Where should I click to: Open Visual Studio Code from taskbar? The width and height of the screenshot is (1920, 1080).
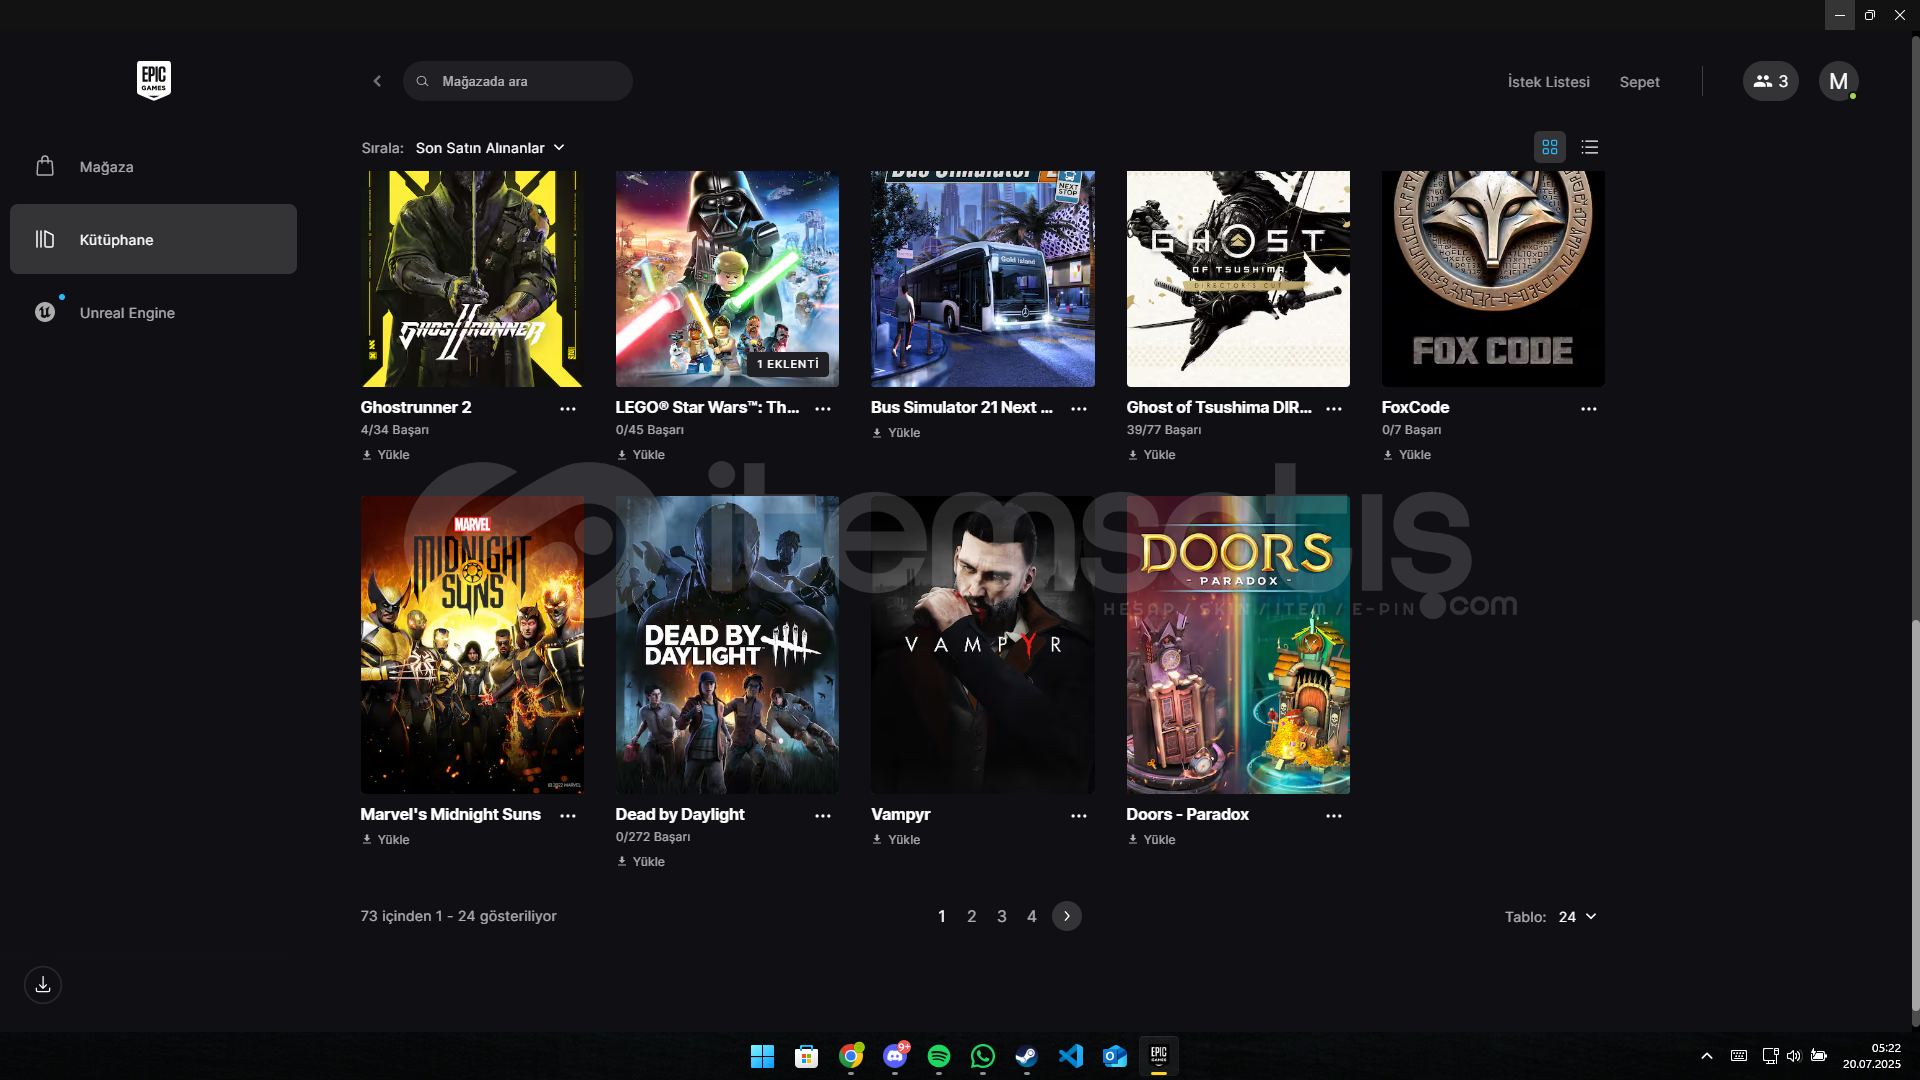tap(1071, 1056)
